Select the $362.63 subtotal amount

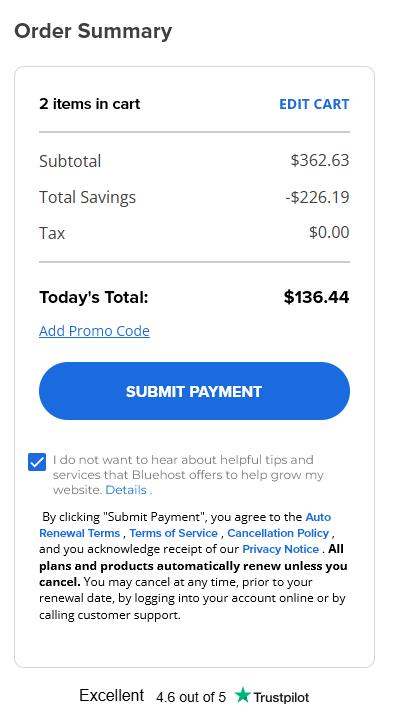(x=320, y=160)
